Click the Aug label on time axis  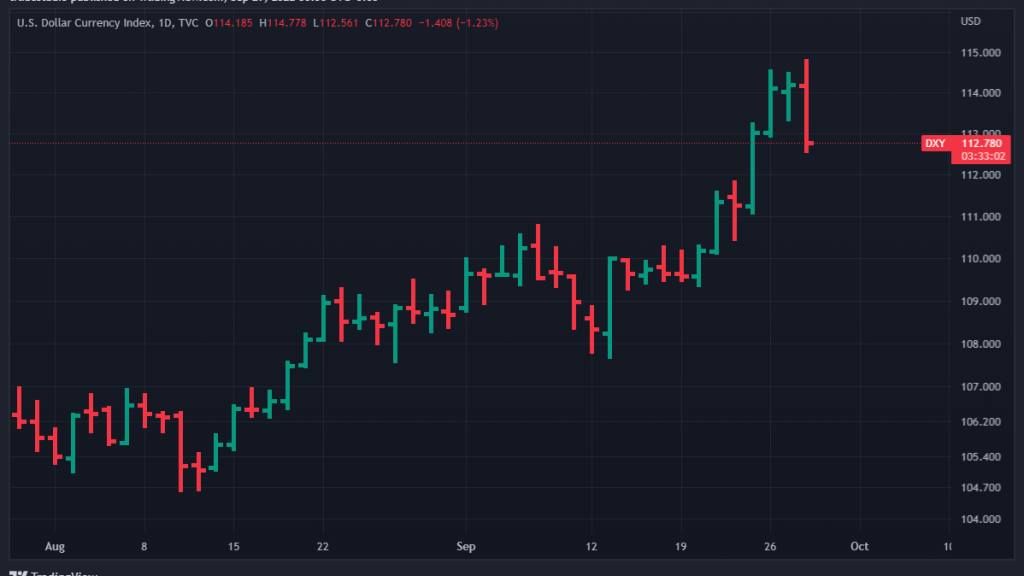point(55,547)
